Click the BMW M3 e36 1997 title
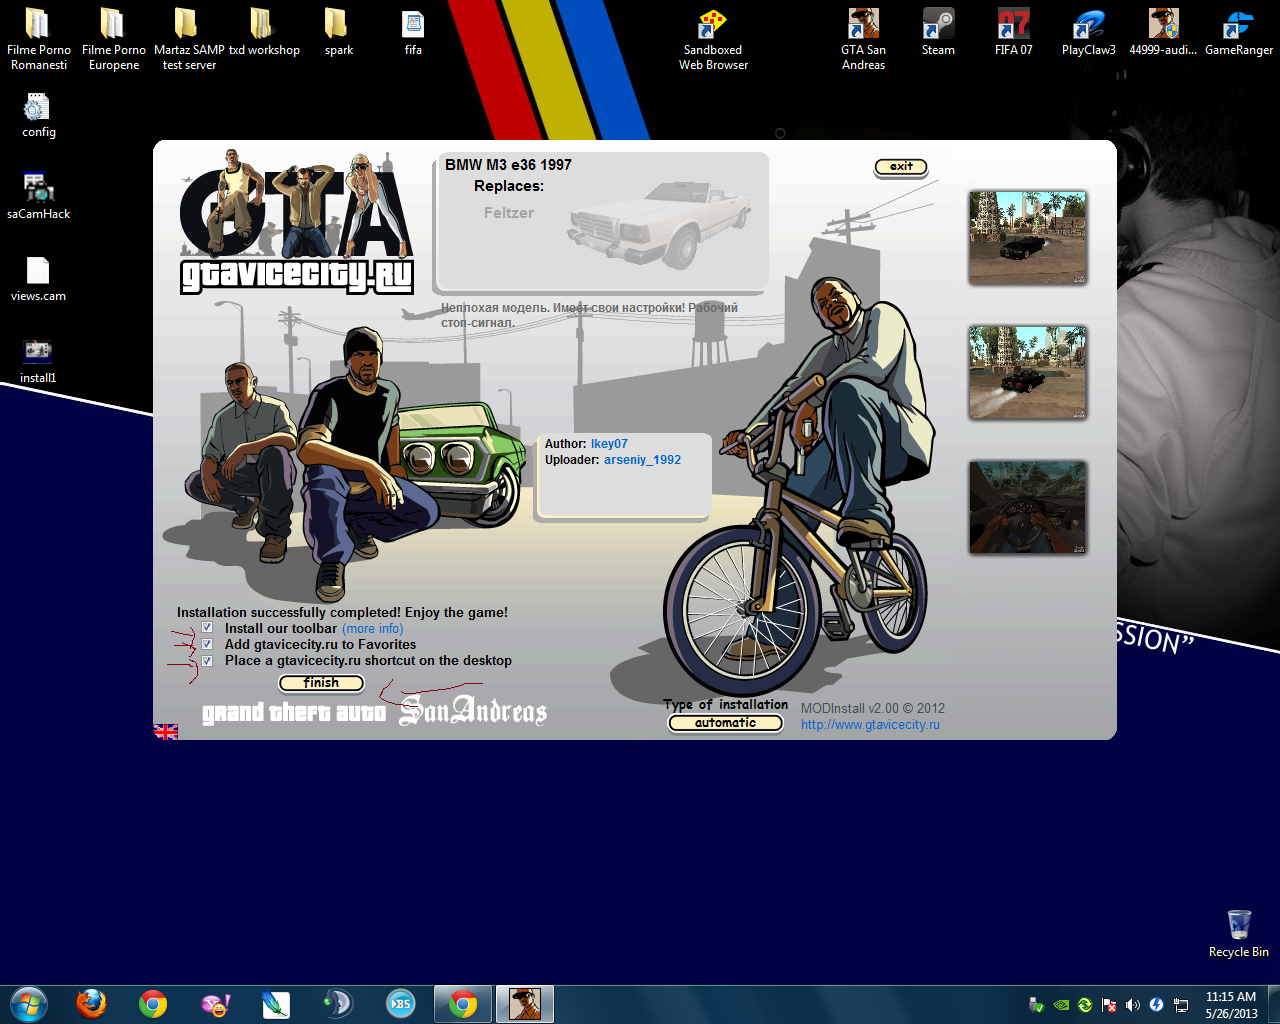Viewport: 1280px width, 1024px height. pyautogui.click(x=508, y=165)
